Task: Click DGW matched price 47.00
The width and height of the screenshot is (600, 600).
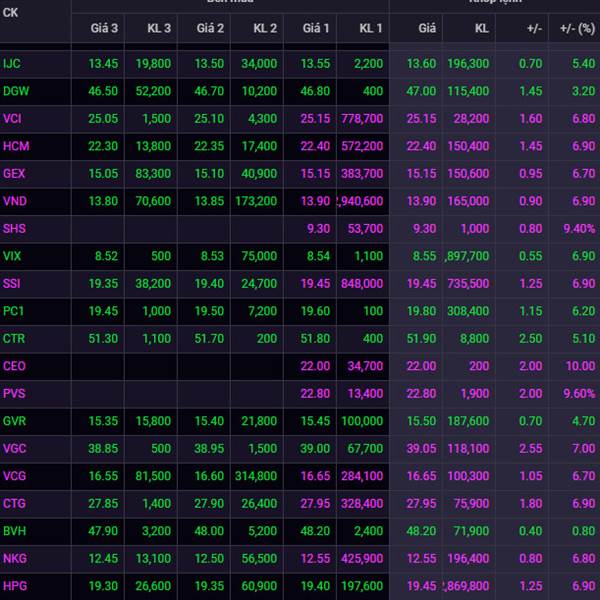Action: coord(421,91)
